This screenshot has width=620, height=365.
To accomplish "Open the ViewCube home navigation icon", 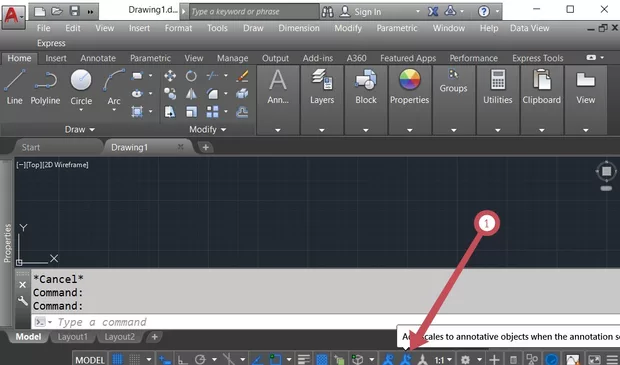I will pos(606,171).
